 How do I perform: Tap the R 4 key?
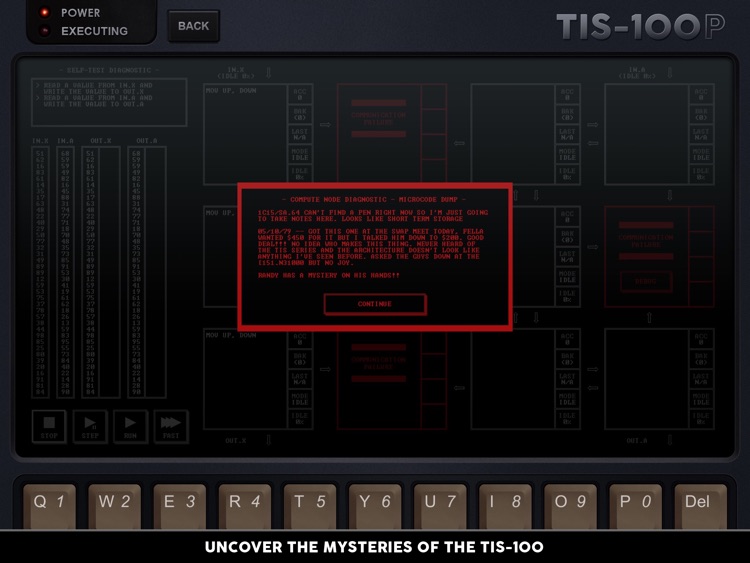(x=244, y=506)
